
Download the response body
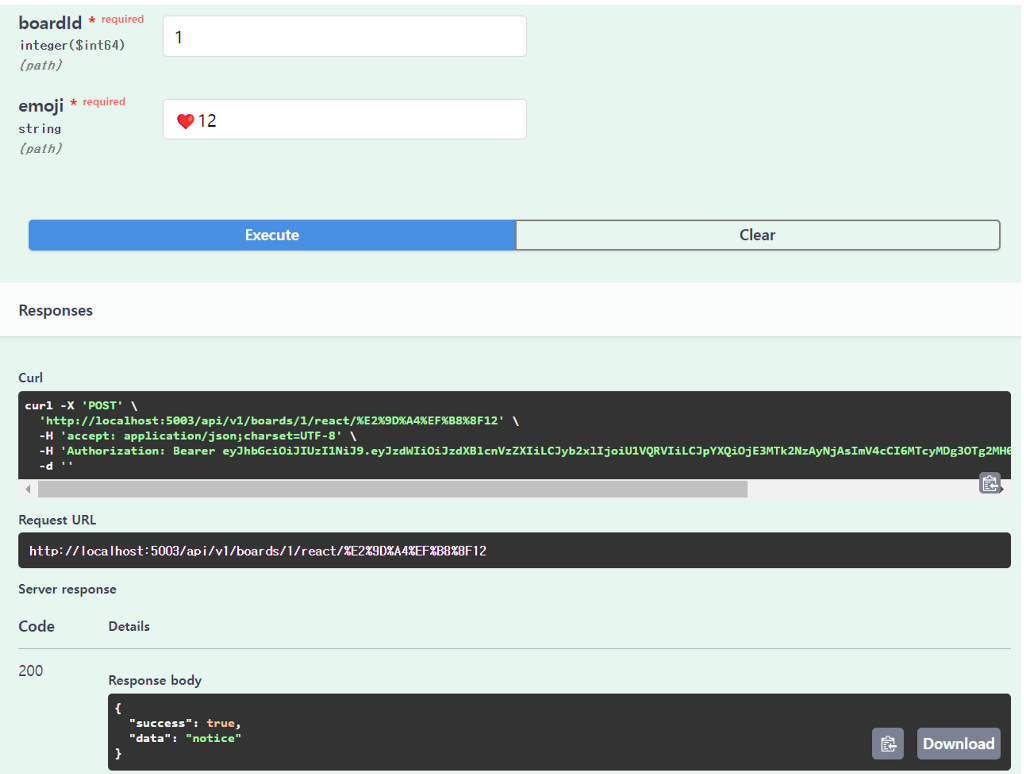coord(958,744)
